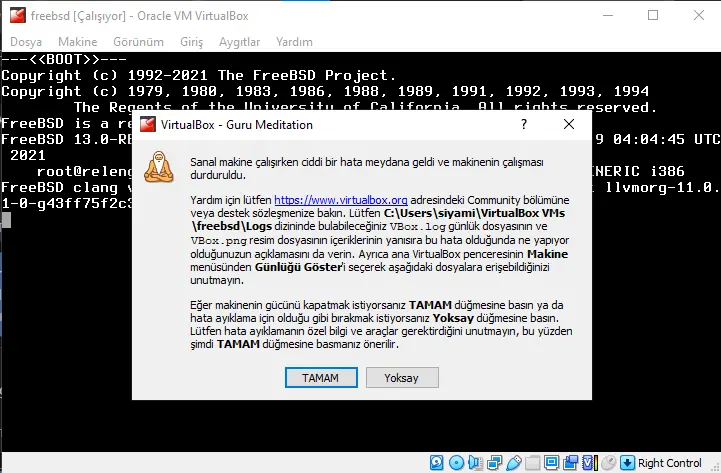Click the bold log path ending 'siyami\VirtualBox VMs'
The width and height of the screenshot is (721, 473).
[475, 213]
